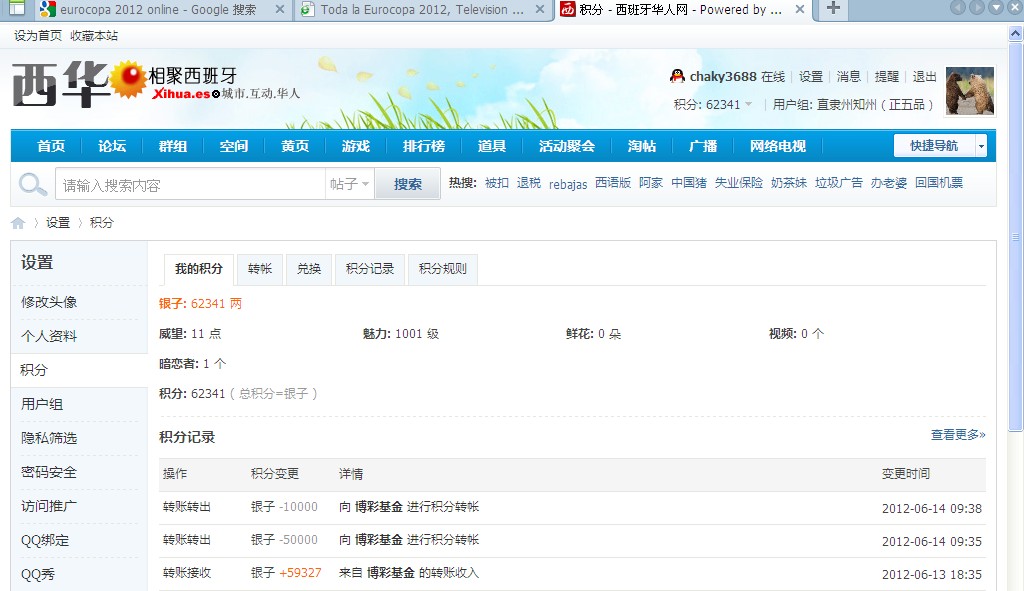1024x591 pixels.
Task: Click the QQ penguin icon beside chaky3688
Action: pyautogui.click(x=675, y=75)
